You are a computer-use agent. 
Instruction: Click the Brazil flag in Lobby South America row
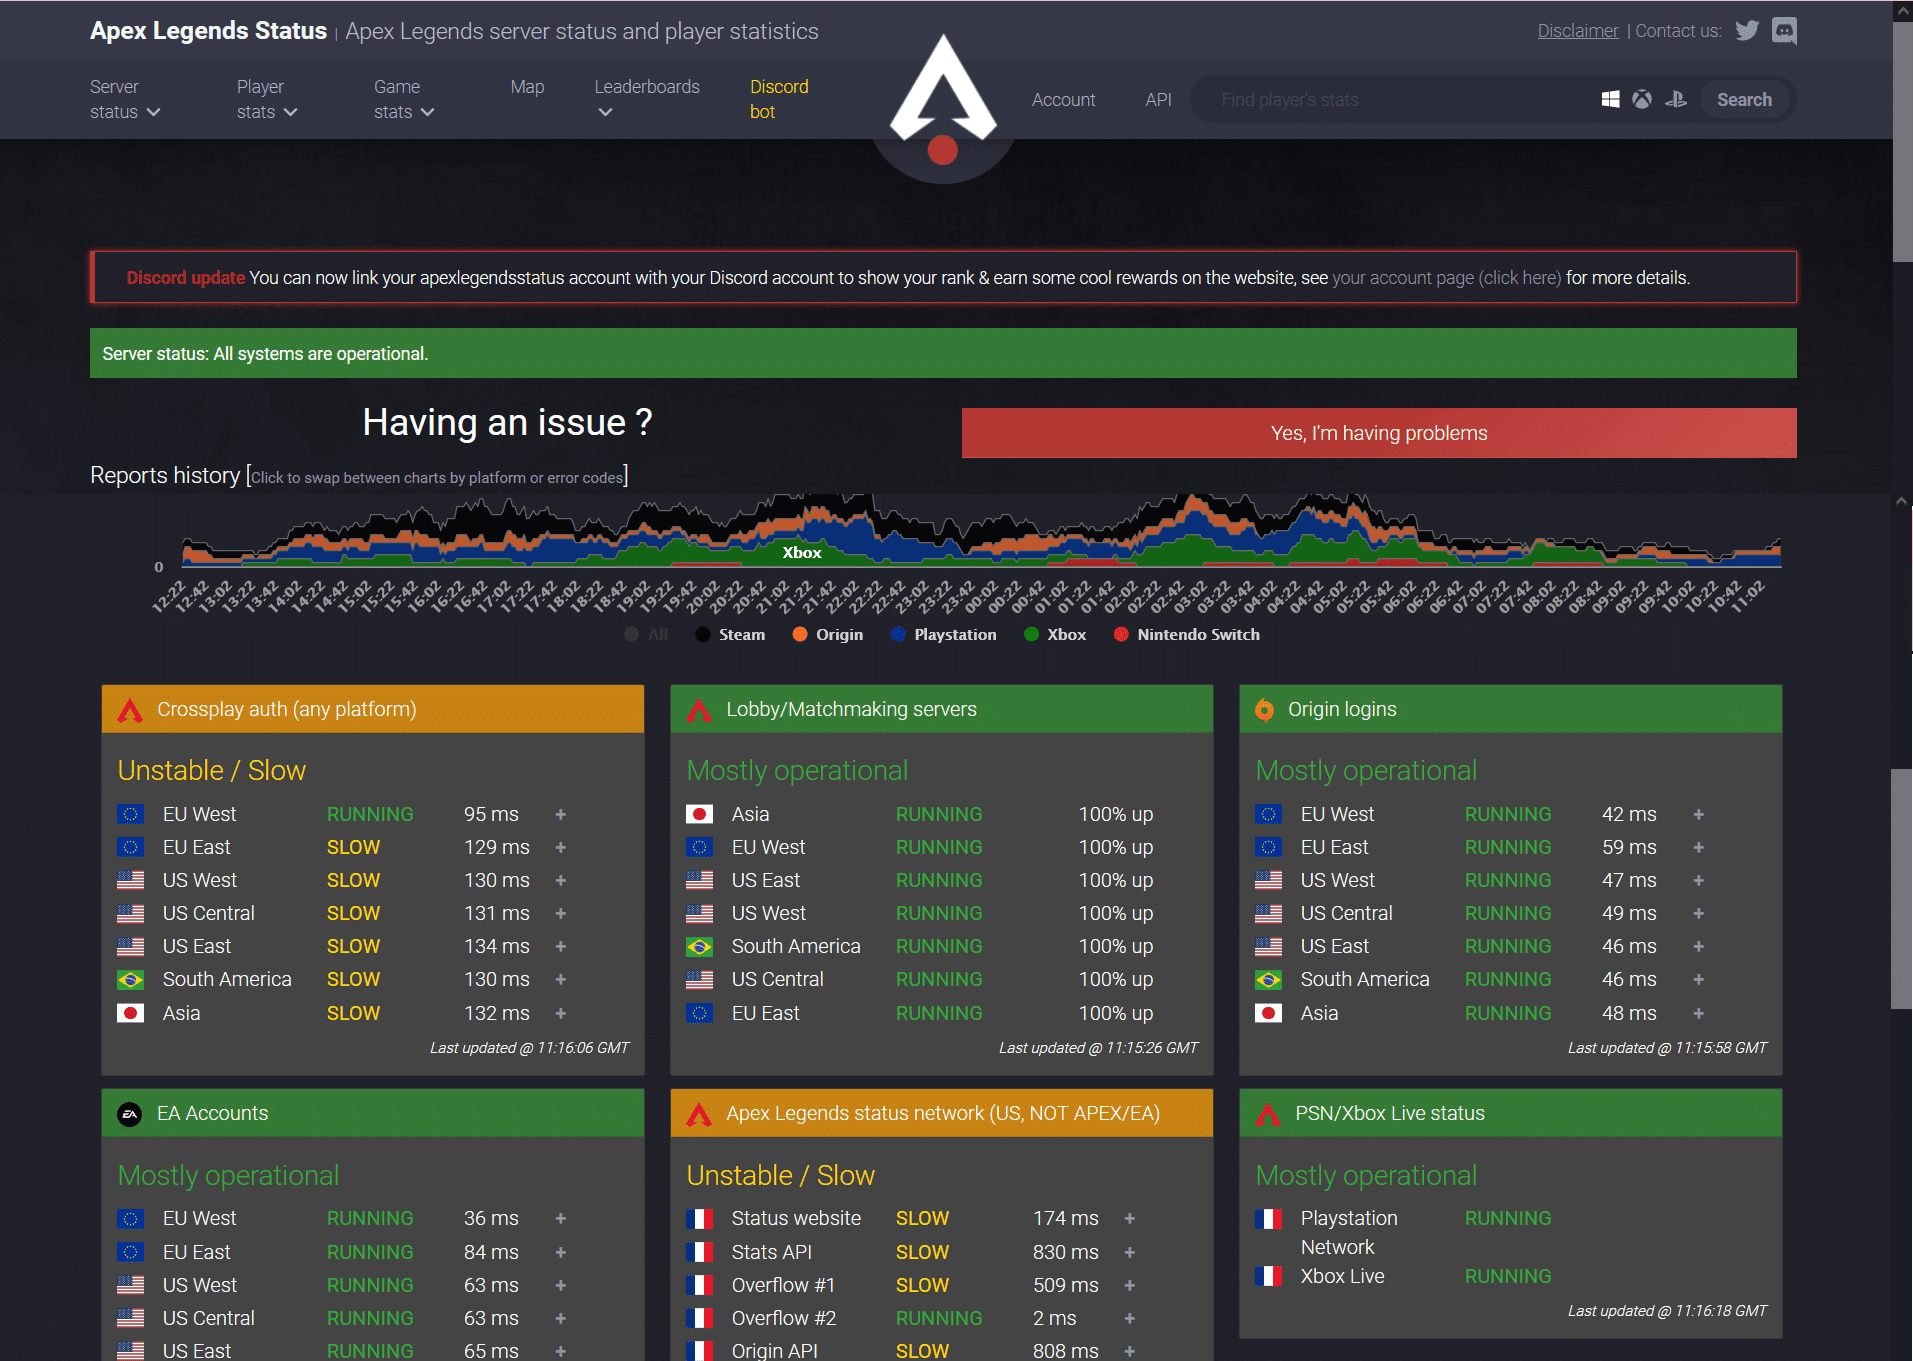(x=699, y=947)
